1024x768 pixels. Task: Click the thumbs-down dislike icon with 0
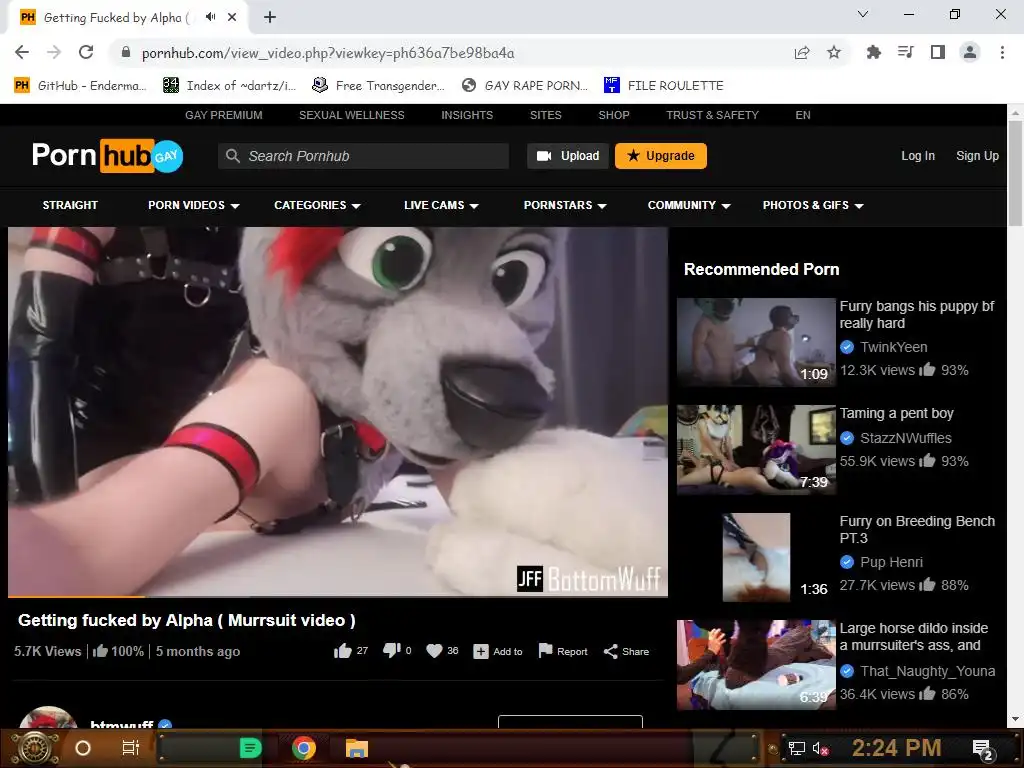pos(391,650)
